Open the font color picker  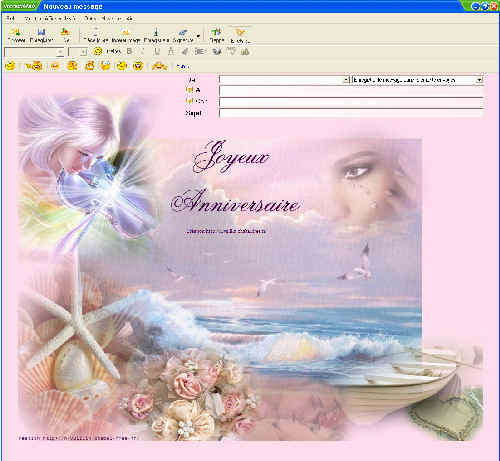[x=171, y=51]
